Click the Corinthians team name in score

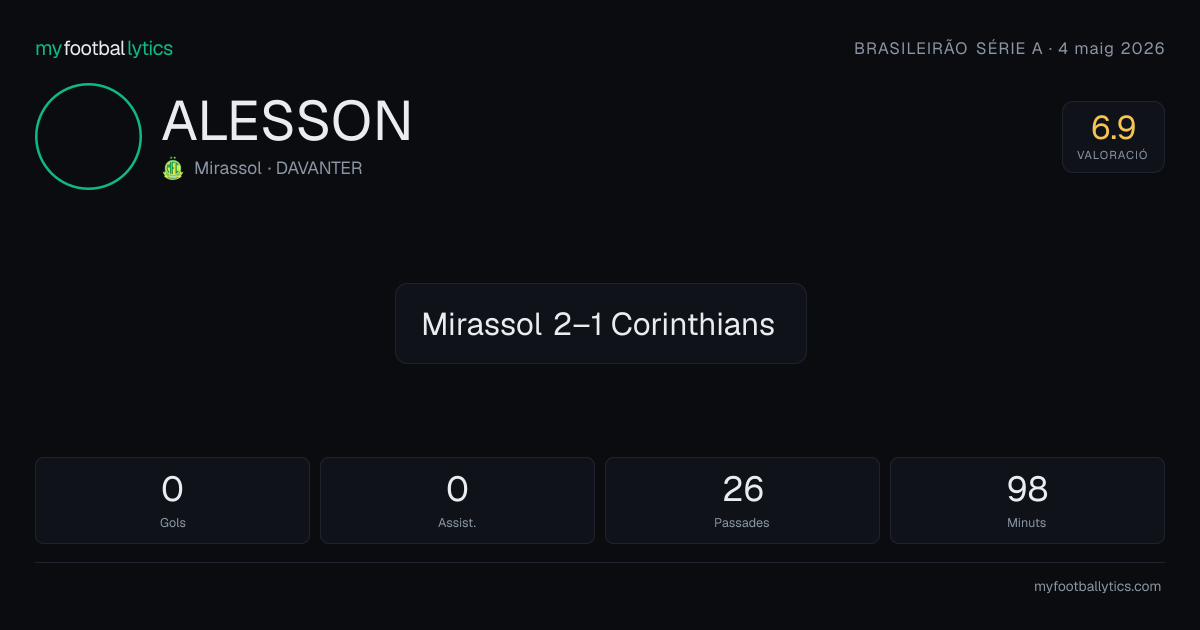(x=692, y=324)
